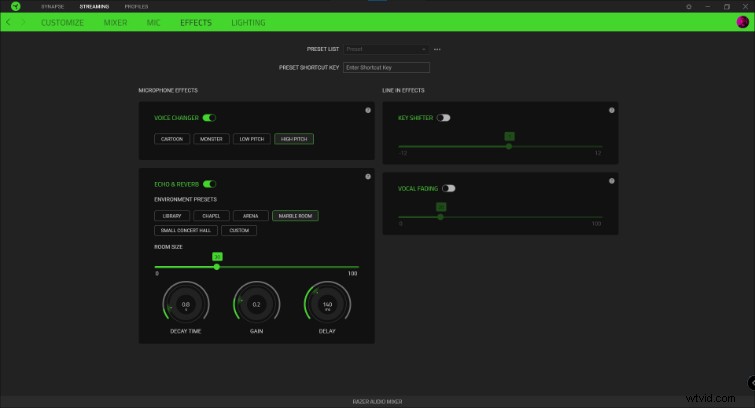Click the Preset Shortcut Key field
The image size is (755, 408).
point(386,67)
